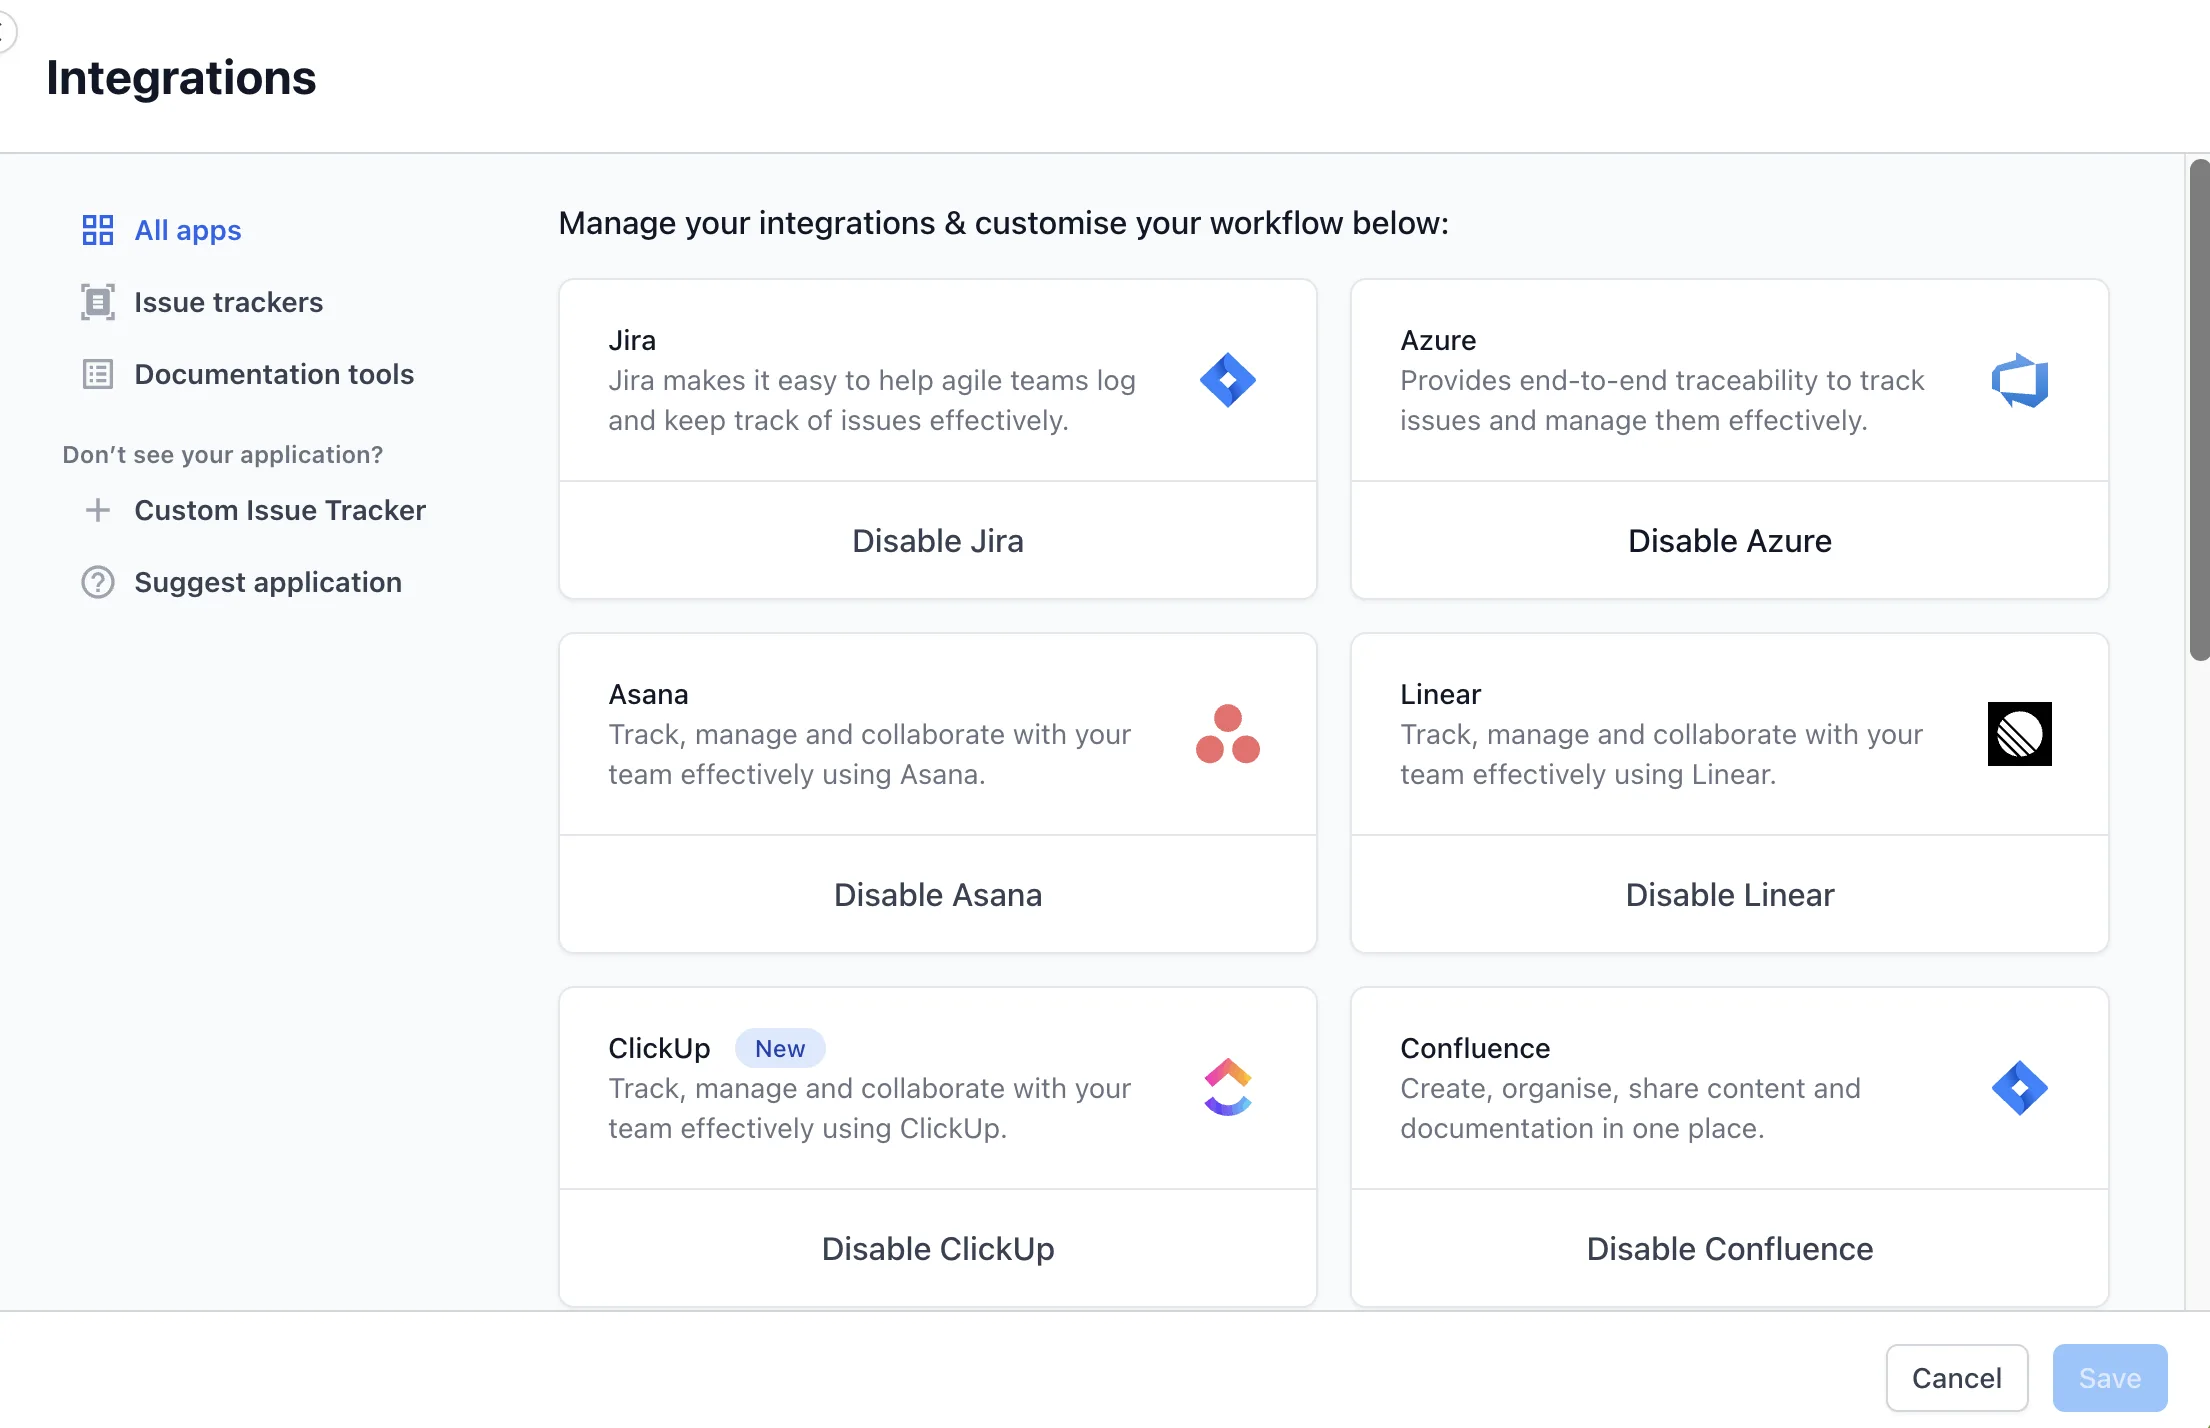
Task: Disable the Linear integration
Action: pos(1729,895)
